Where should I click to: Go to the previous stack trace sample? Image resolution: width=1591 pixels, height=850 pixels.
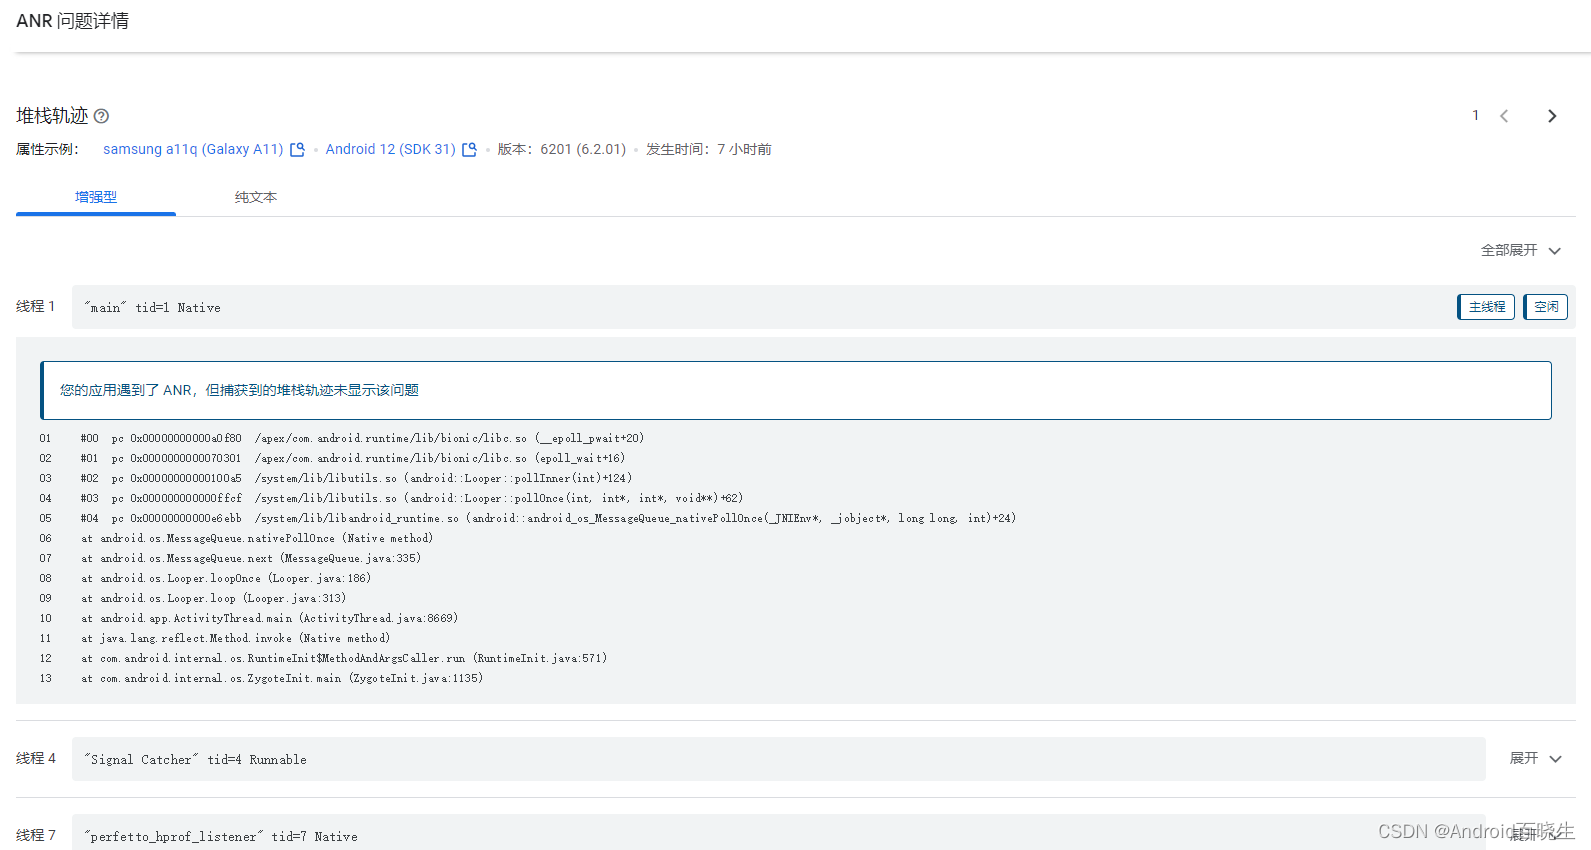(x=1504, y=116)
